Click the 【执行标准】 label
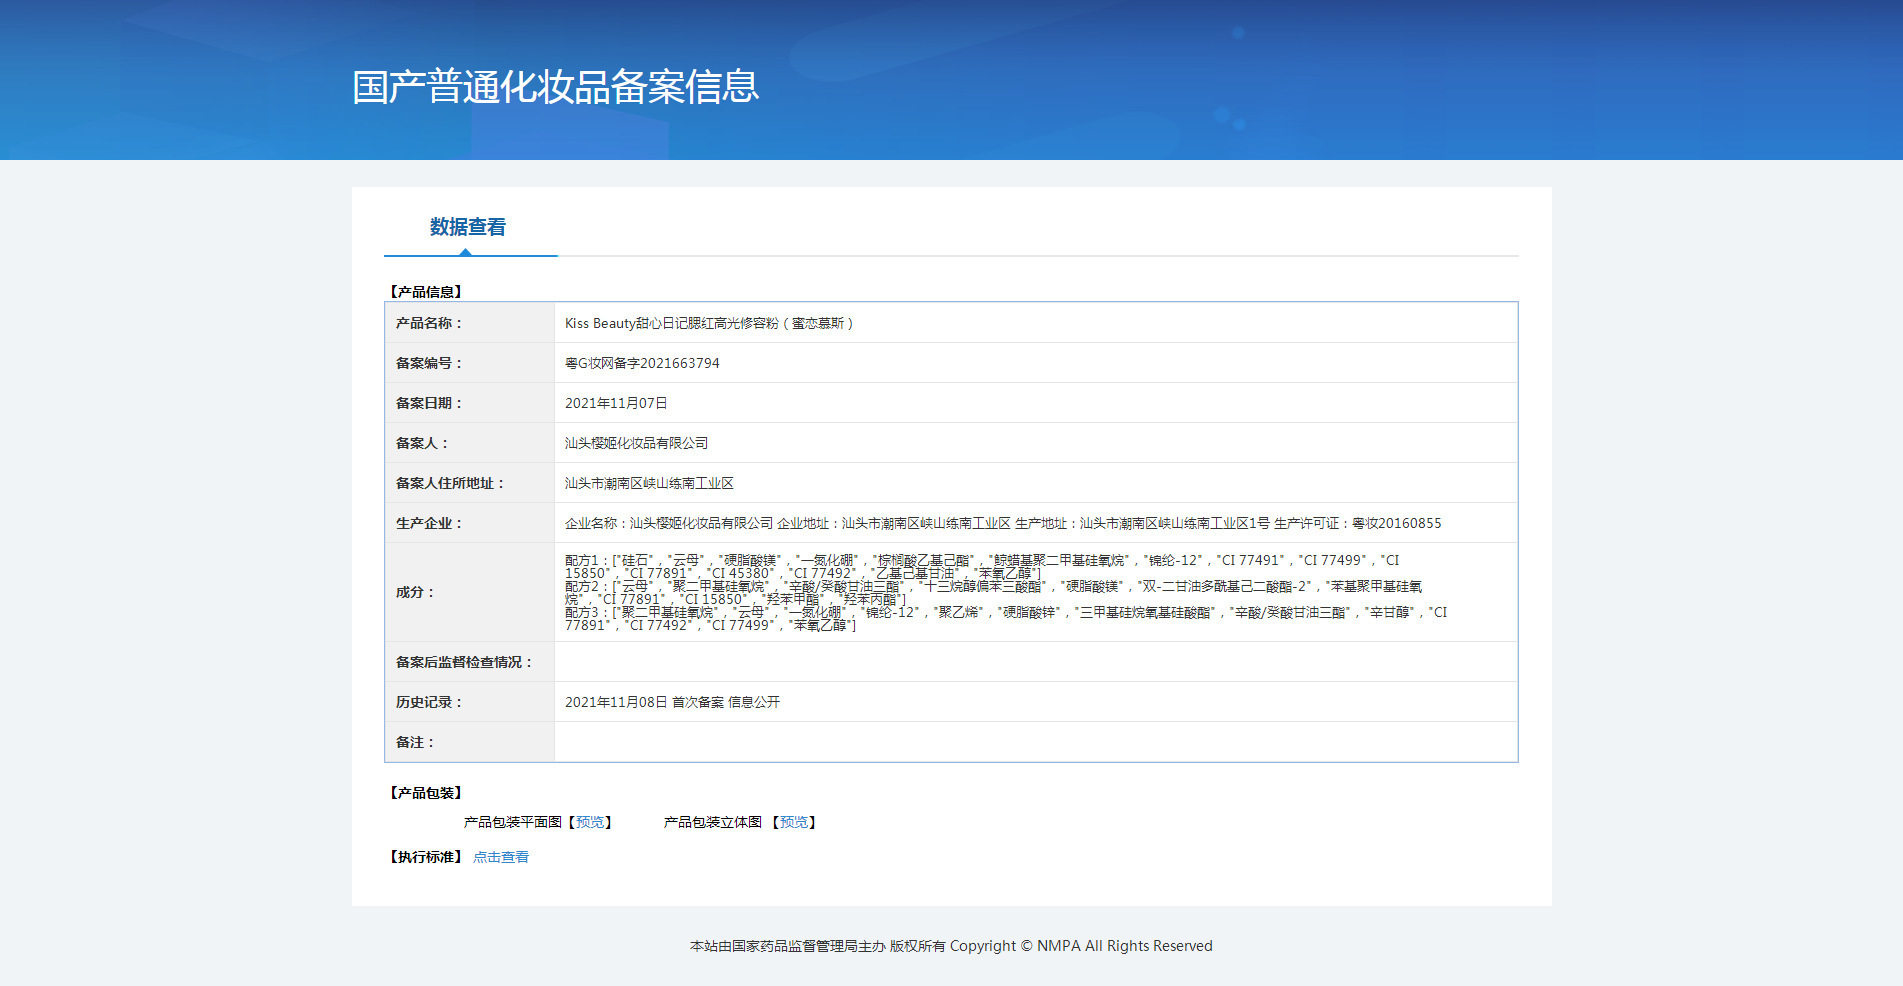The width and height of the screenshot is (1903, 986). [x=426, y=857]
